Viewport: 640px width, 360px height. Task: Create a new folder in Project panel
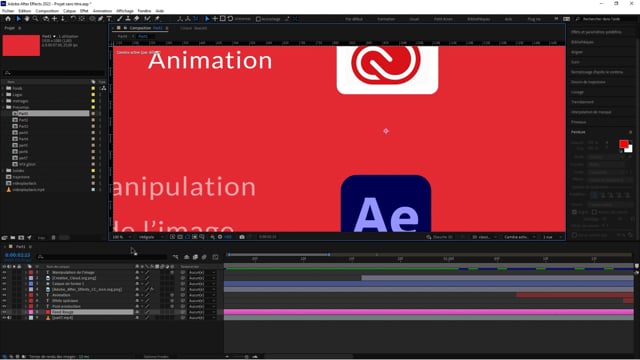pyautogui.click(x=13, y=238)
